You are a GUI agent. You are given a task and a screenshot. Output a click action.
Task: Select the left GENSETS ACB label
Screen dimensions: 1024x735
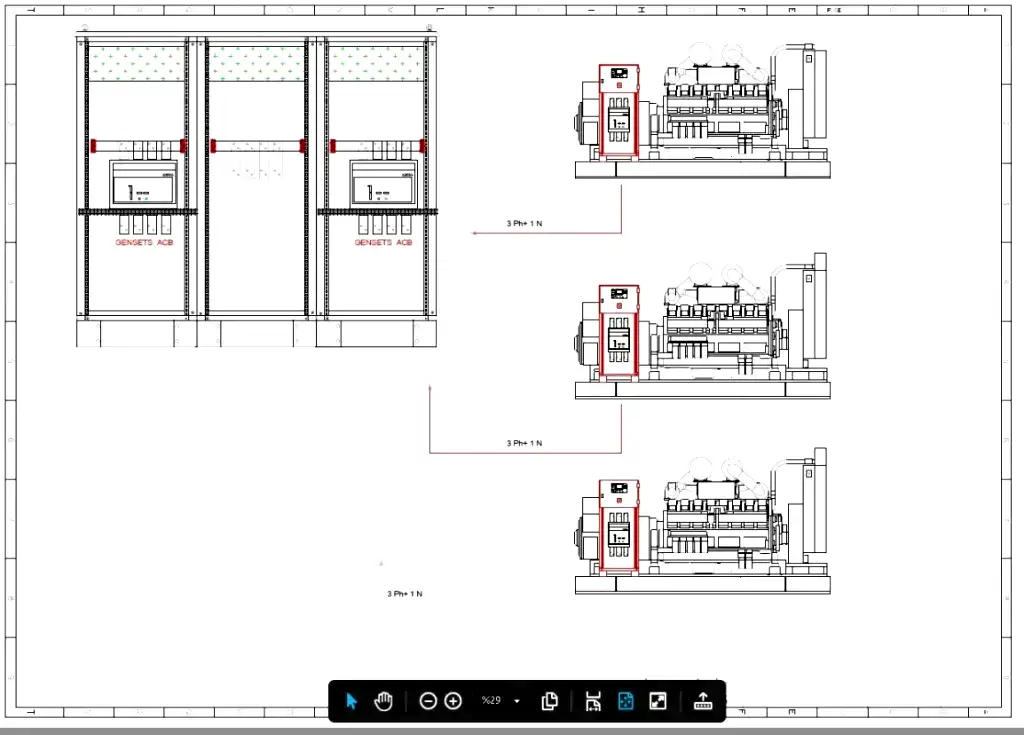[x=144, y=243]
